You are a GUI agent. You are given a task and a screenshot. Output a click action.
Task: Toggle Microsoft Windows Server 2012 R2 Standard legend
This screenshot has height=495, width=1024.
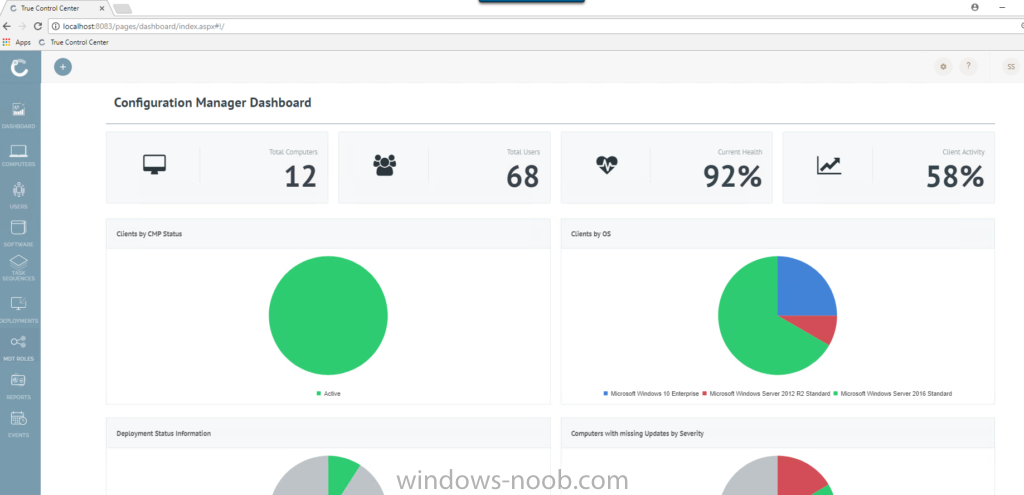tap(766, 394)
